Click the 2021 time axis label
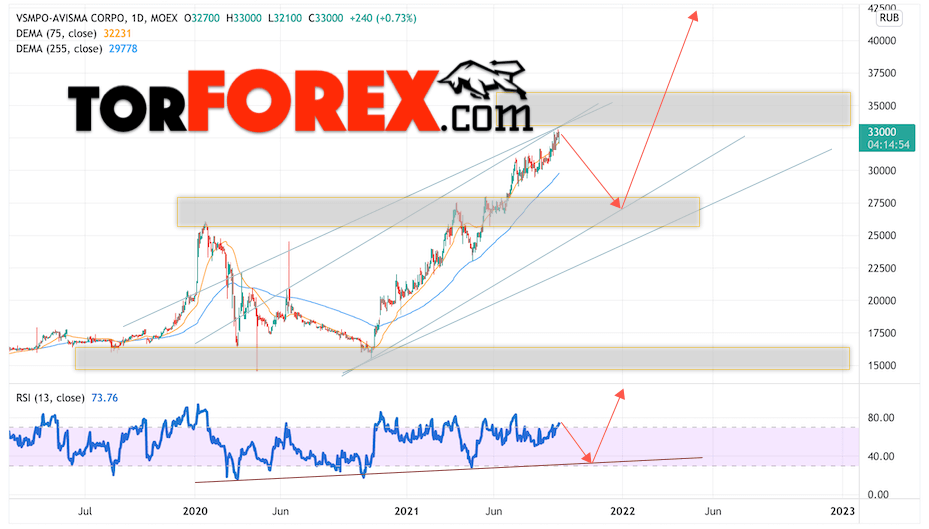This screenshot has height=529, width=929. click(x=407, y=511)
